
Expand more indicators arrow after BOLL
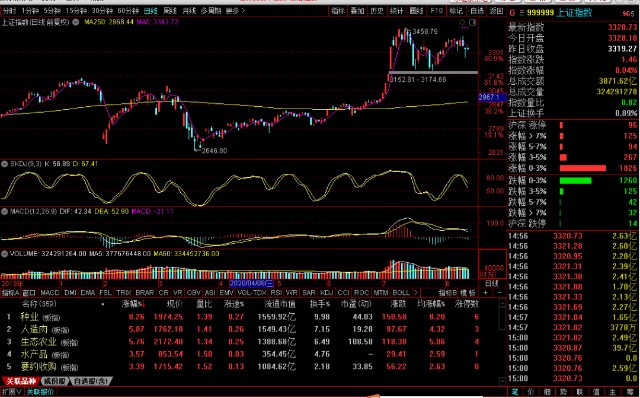coord(416,293)
